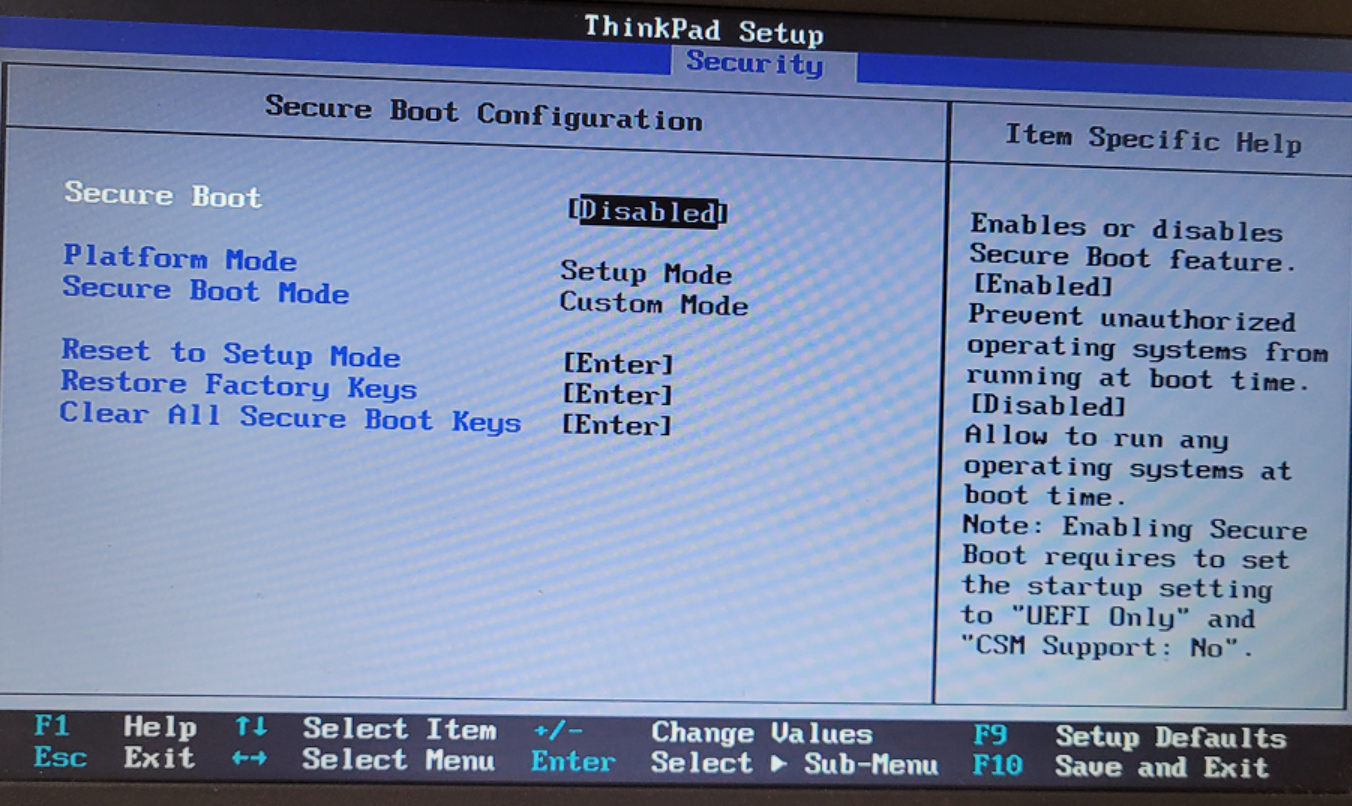
Task: Click the Custom Mode value
Action: pyautogui.click(x=654, y=303)
